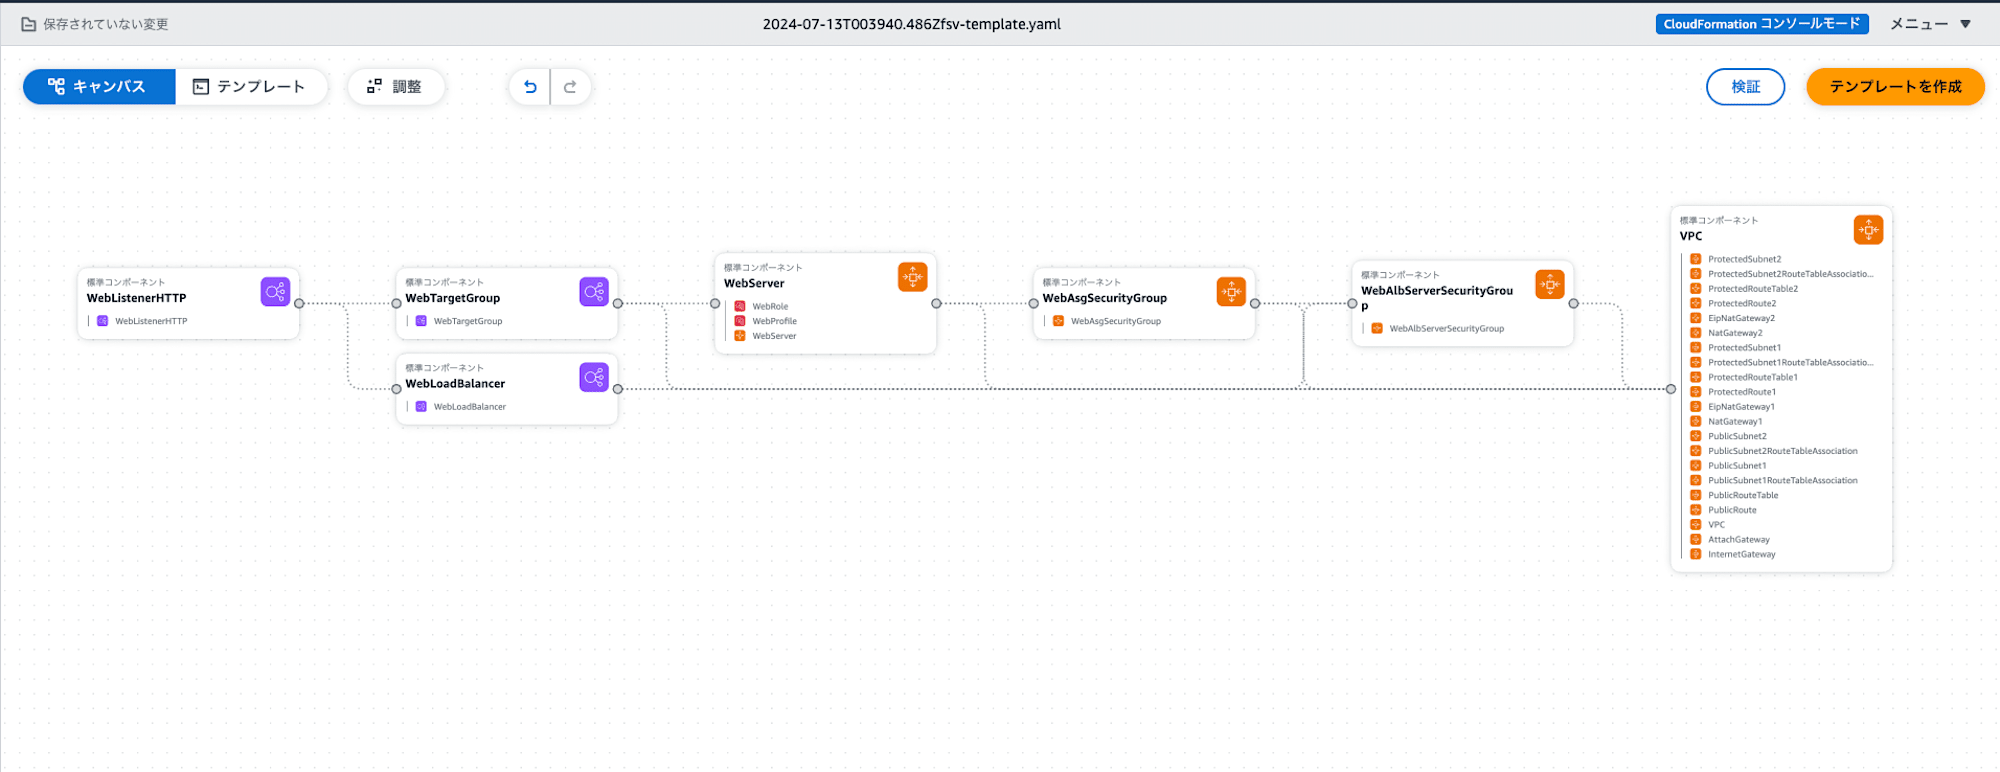Click WebTargetGroup left connection port
Screen dimensions: 2000x772
coord(397,303)
